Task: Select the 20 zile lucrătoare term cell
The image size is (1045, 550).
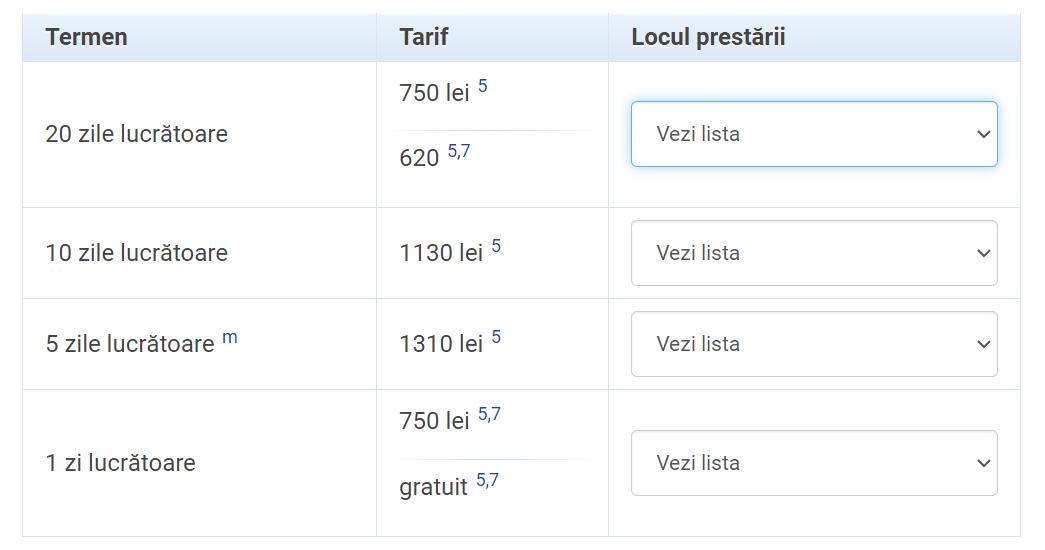Action: 137,134
